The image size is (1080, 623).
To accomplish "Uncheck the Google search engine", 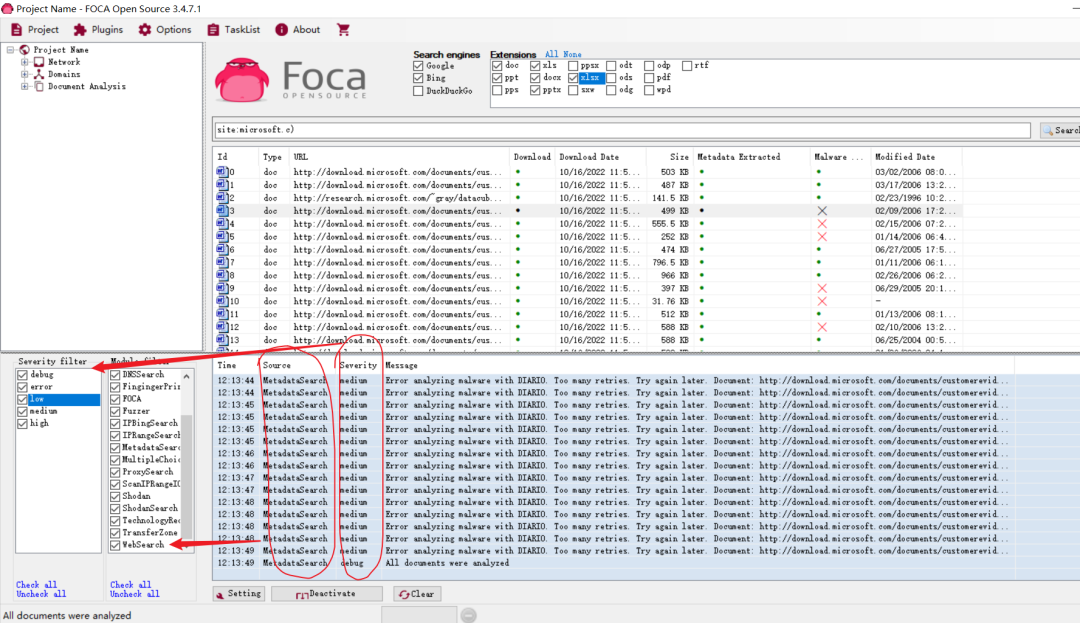I will (x=418, y=66).
